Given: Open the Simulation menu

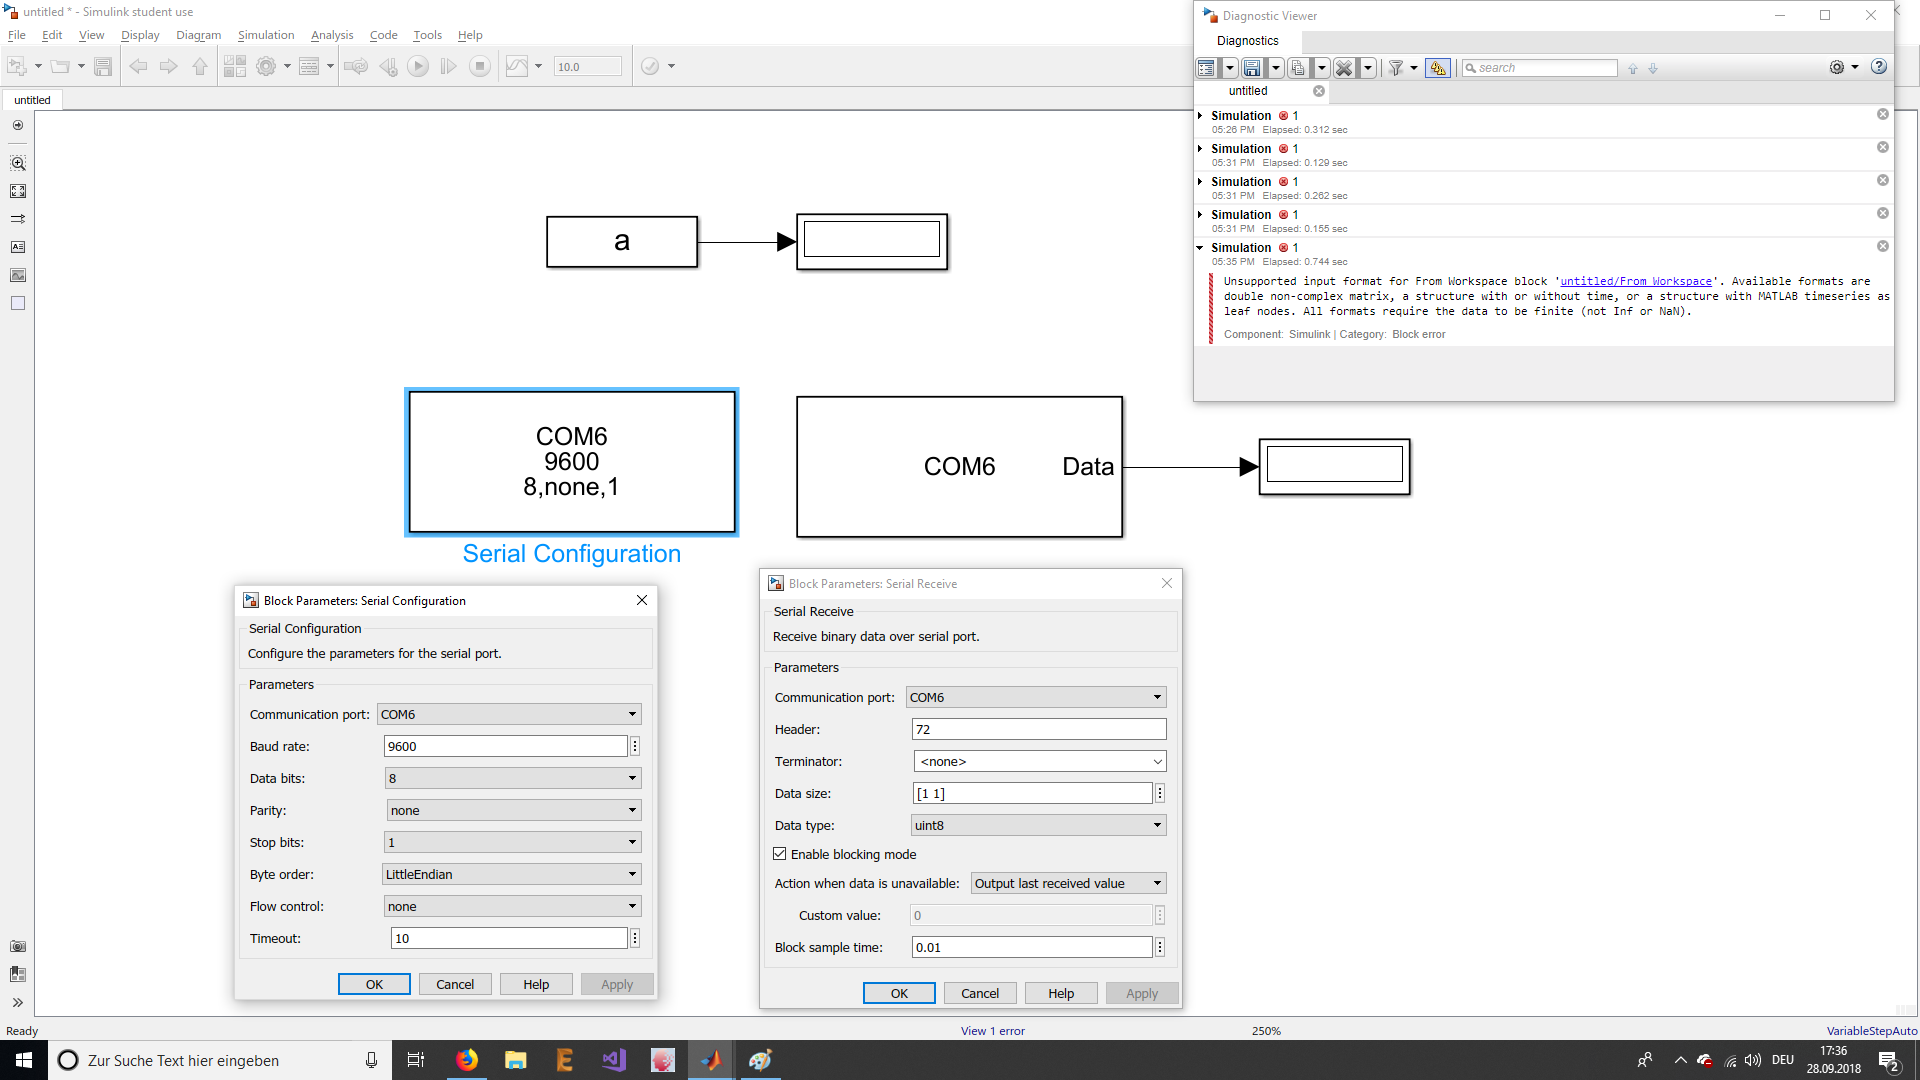Looking at the screenshot, I should [266, 35].
